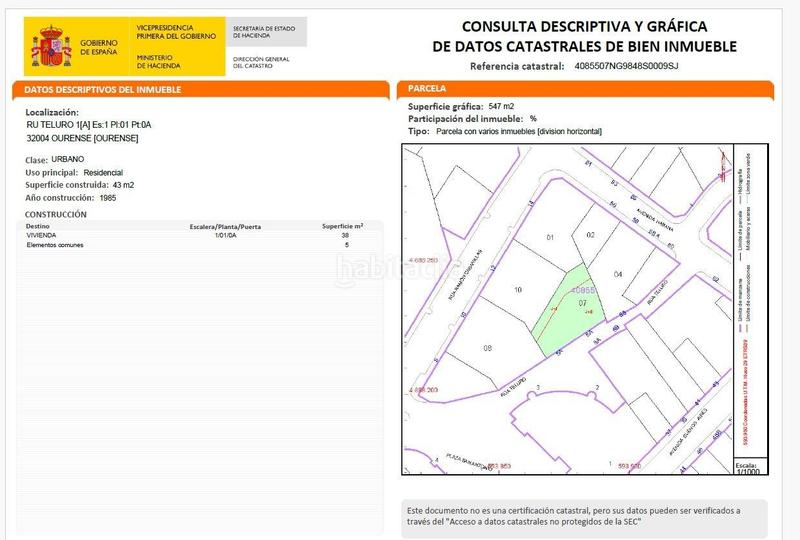Click the 'DE DATOS CATASTRALES DE BIEN INMUEBLE' line
Screen dimensions: 800x540
[x=584, y=46]
